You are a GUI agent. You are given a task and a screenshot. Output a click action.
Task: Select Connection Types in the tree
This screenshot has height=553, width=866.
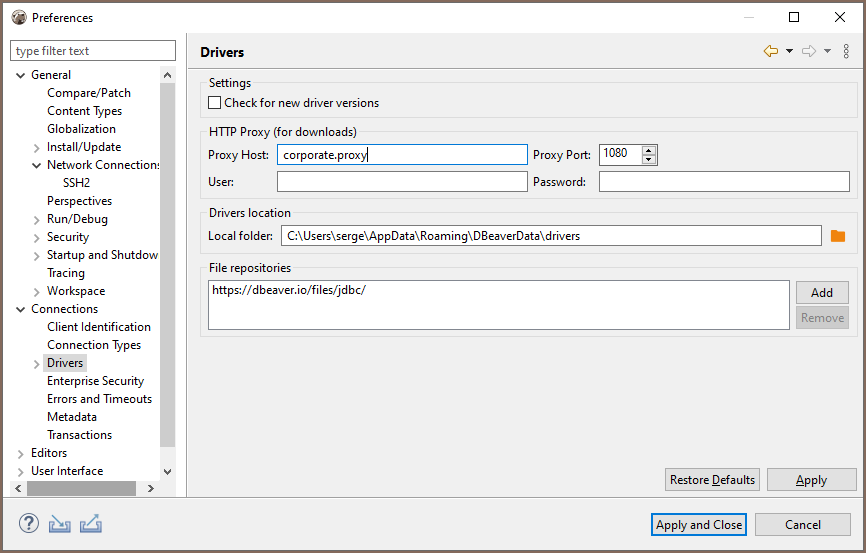[94, 345]
